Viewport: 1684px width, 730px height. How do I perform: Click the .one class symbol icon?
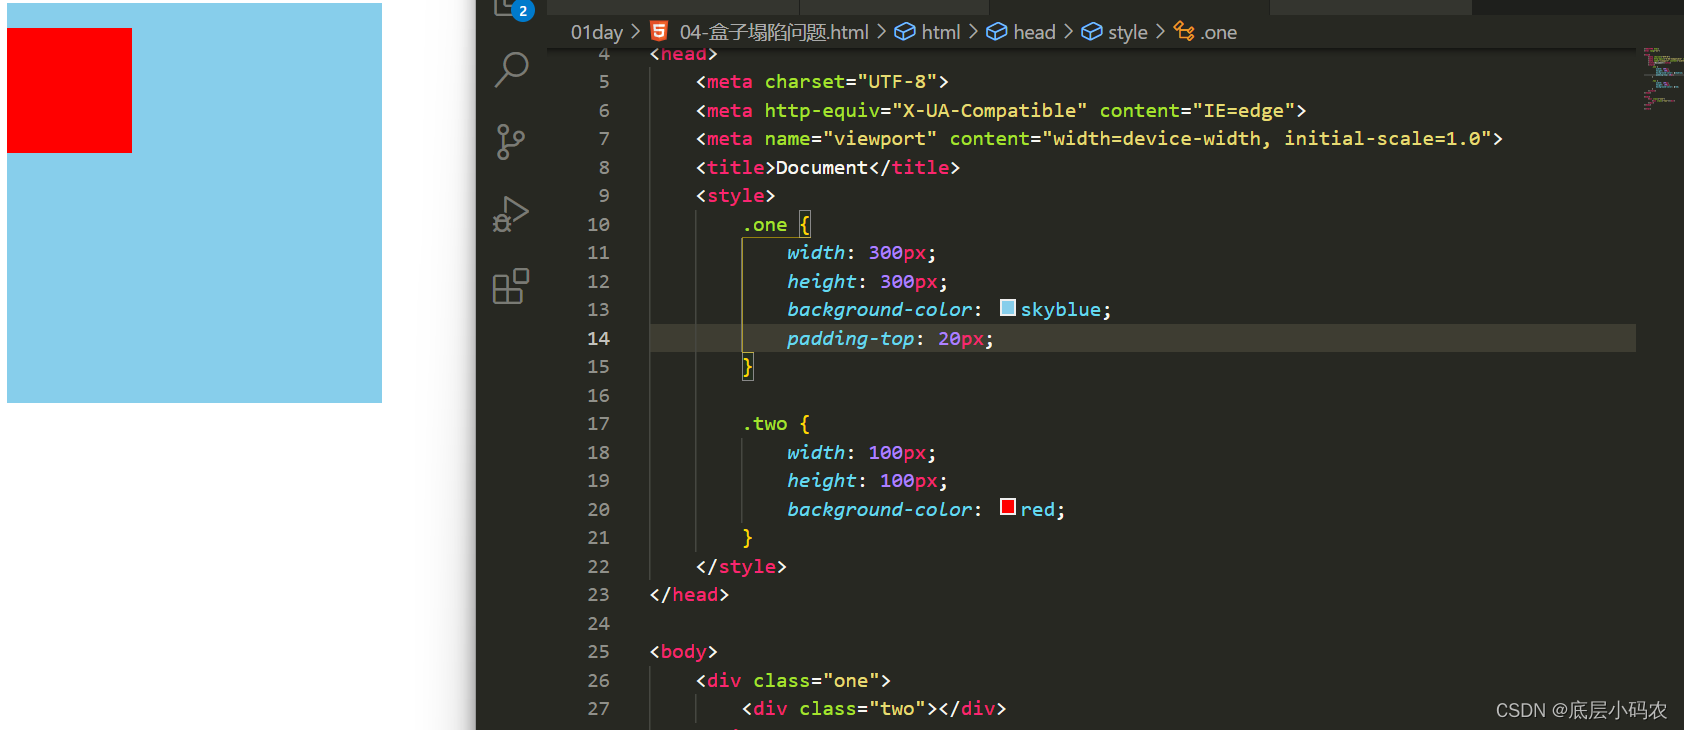point(1184,31)
